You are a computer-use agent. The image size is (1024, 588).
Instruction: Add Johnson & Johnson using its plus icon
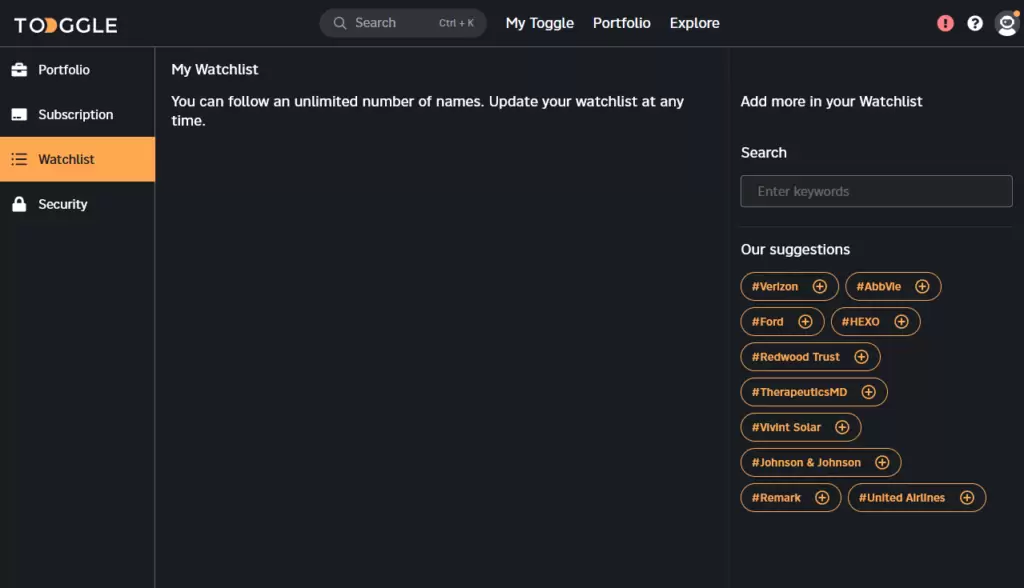pyautogui.click(x=882, y=463)
